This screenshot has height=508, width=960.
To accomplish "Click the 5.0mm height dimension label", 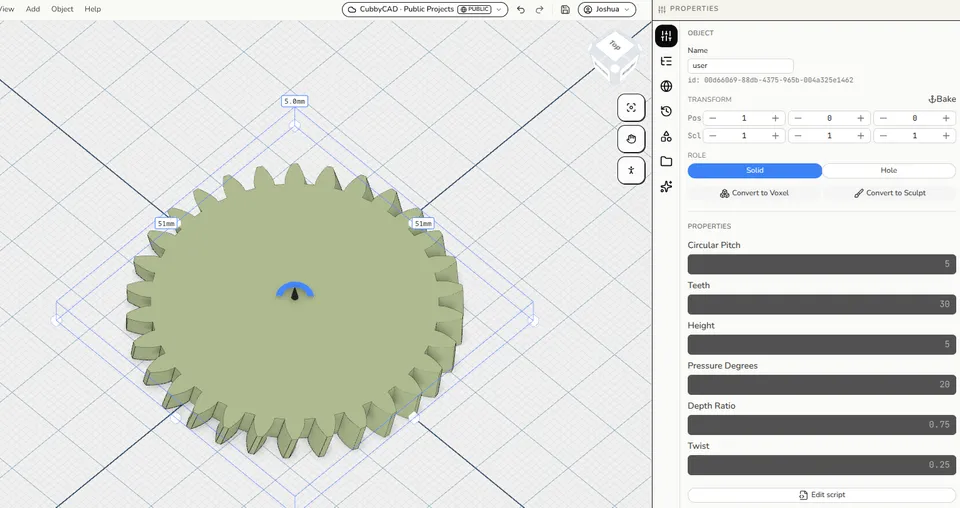I will point(294,102).
